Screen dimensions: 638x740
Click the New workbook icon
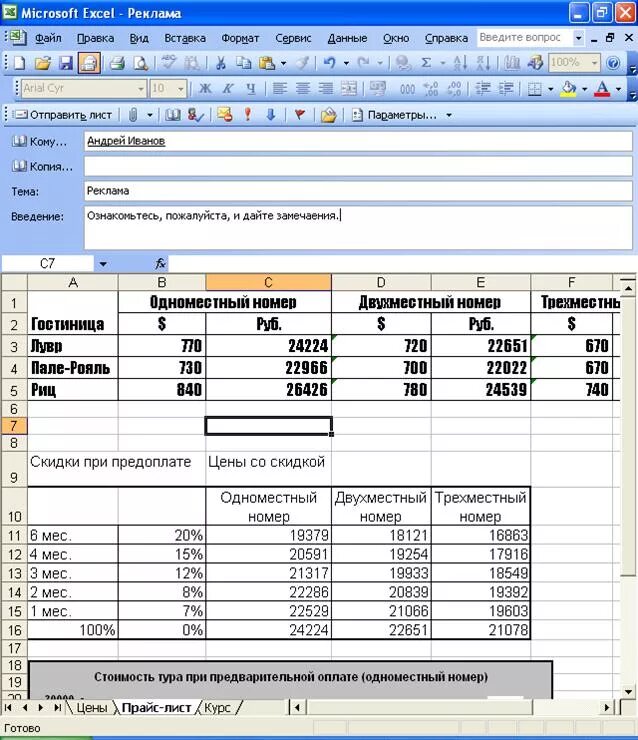(19, 63)
